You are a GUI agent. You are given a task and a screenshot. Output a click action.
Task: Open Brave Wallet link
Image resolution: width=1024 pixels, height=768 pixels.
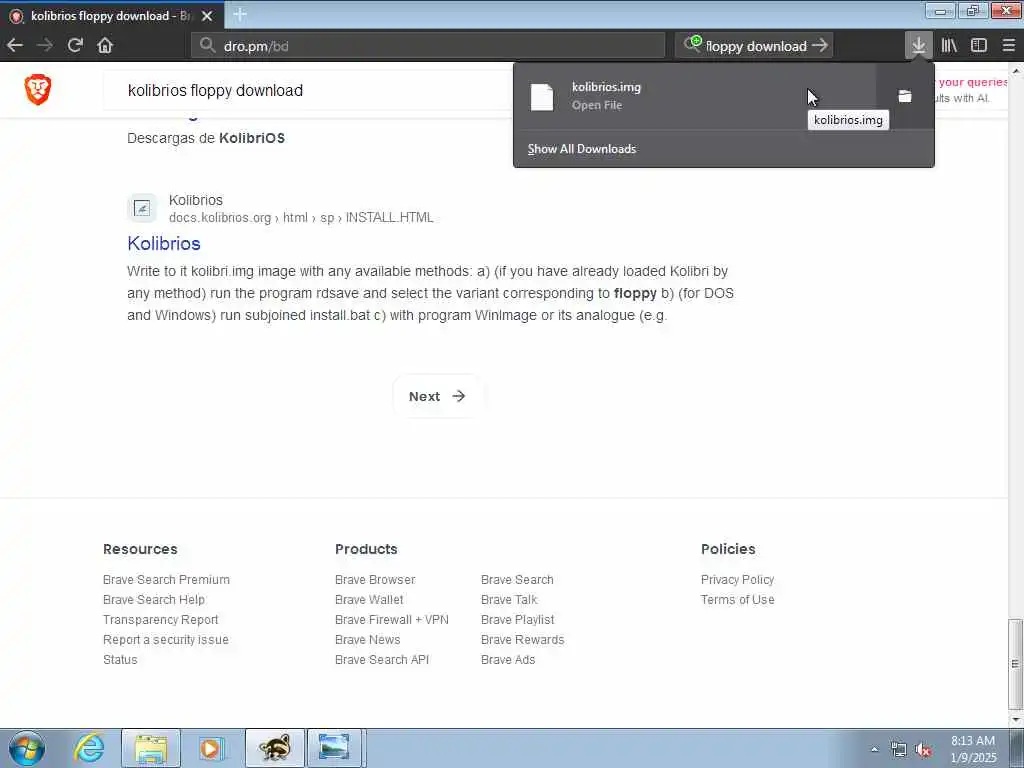pos(369,600)
